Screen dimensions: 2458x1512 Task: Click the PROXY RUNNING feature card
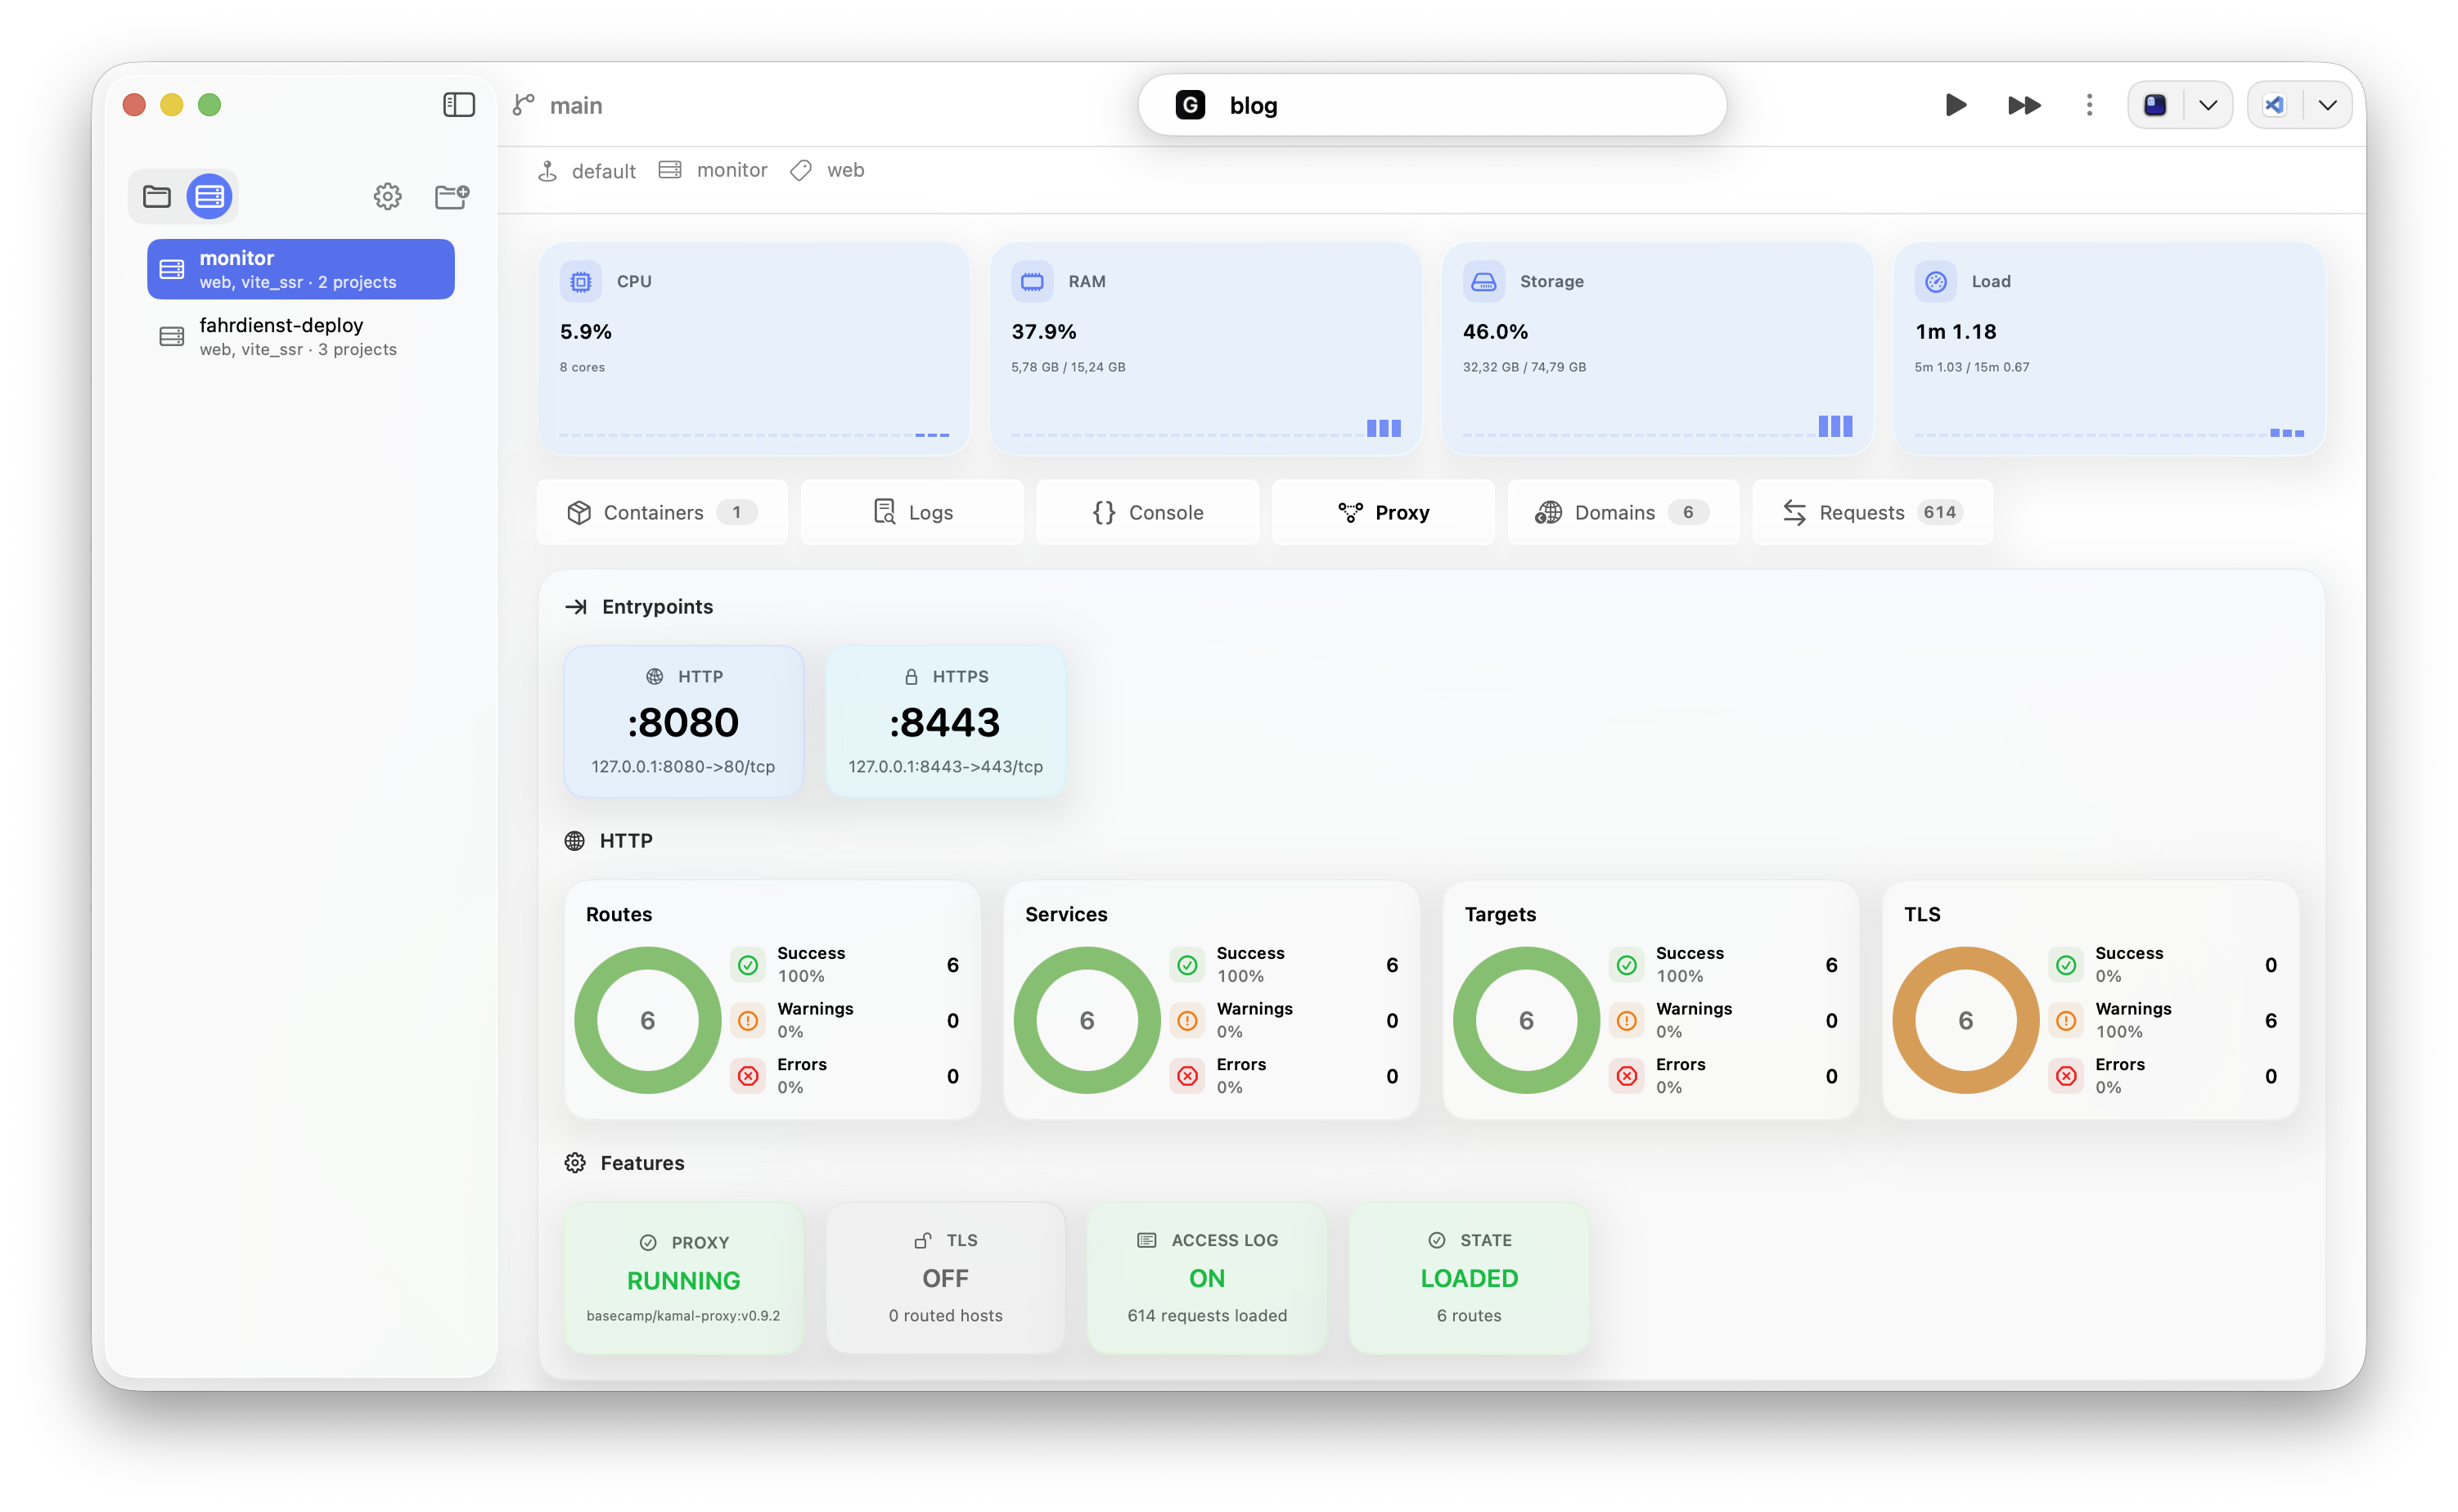click(x=684, y=1278)
